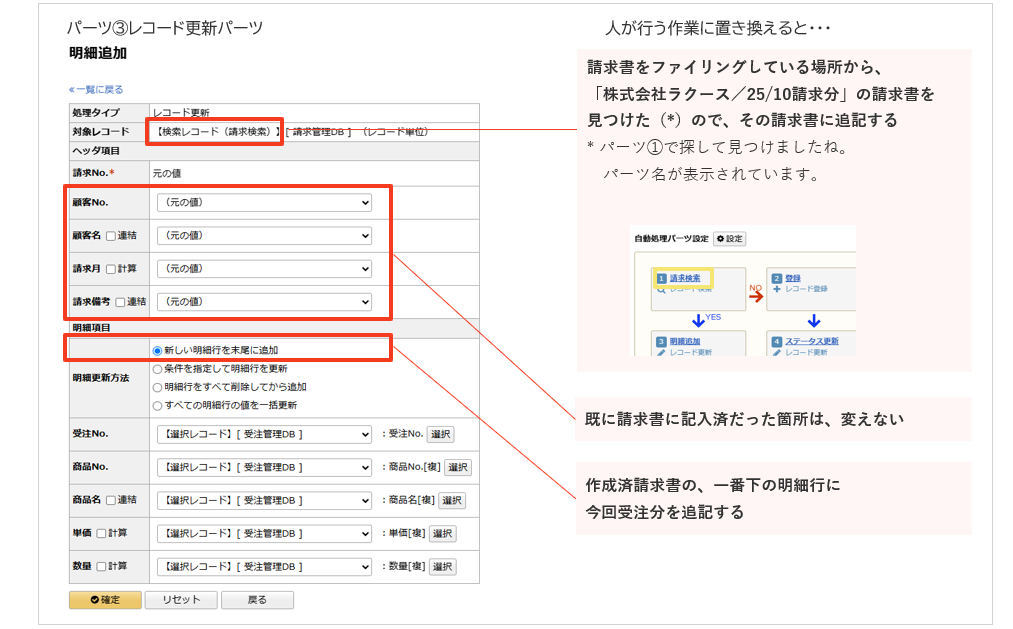Viewport: 1013px width, 629px height.
Task: Open the 数量 dropdown for 選択レコード
Action: 264,566
